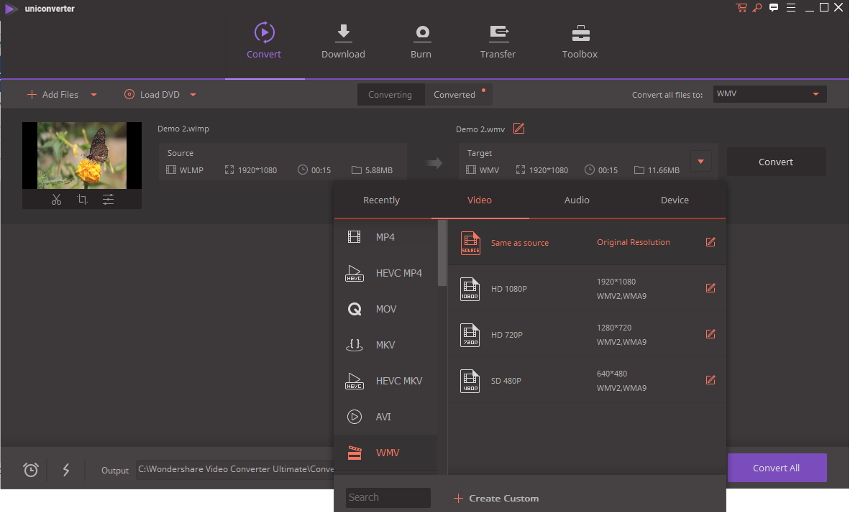This screenshot has width=849, height=512.
Task: Click the uniconverter logo icon
Action: pyautogui.click(x=10, y=9)
